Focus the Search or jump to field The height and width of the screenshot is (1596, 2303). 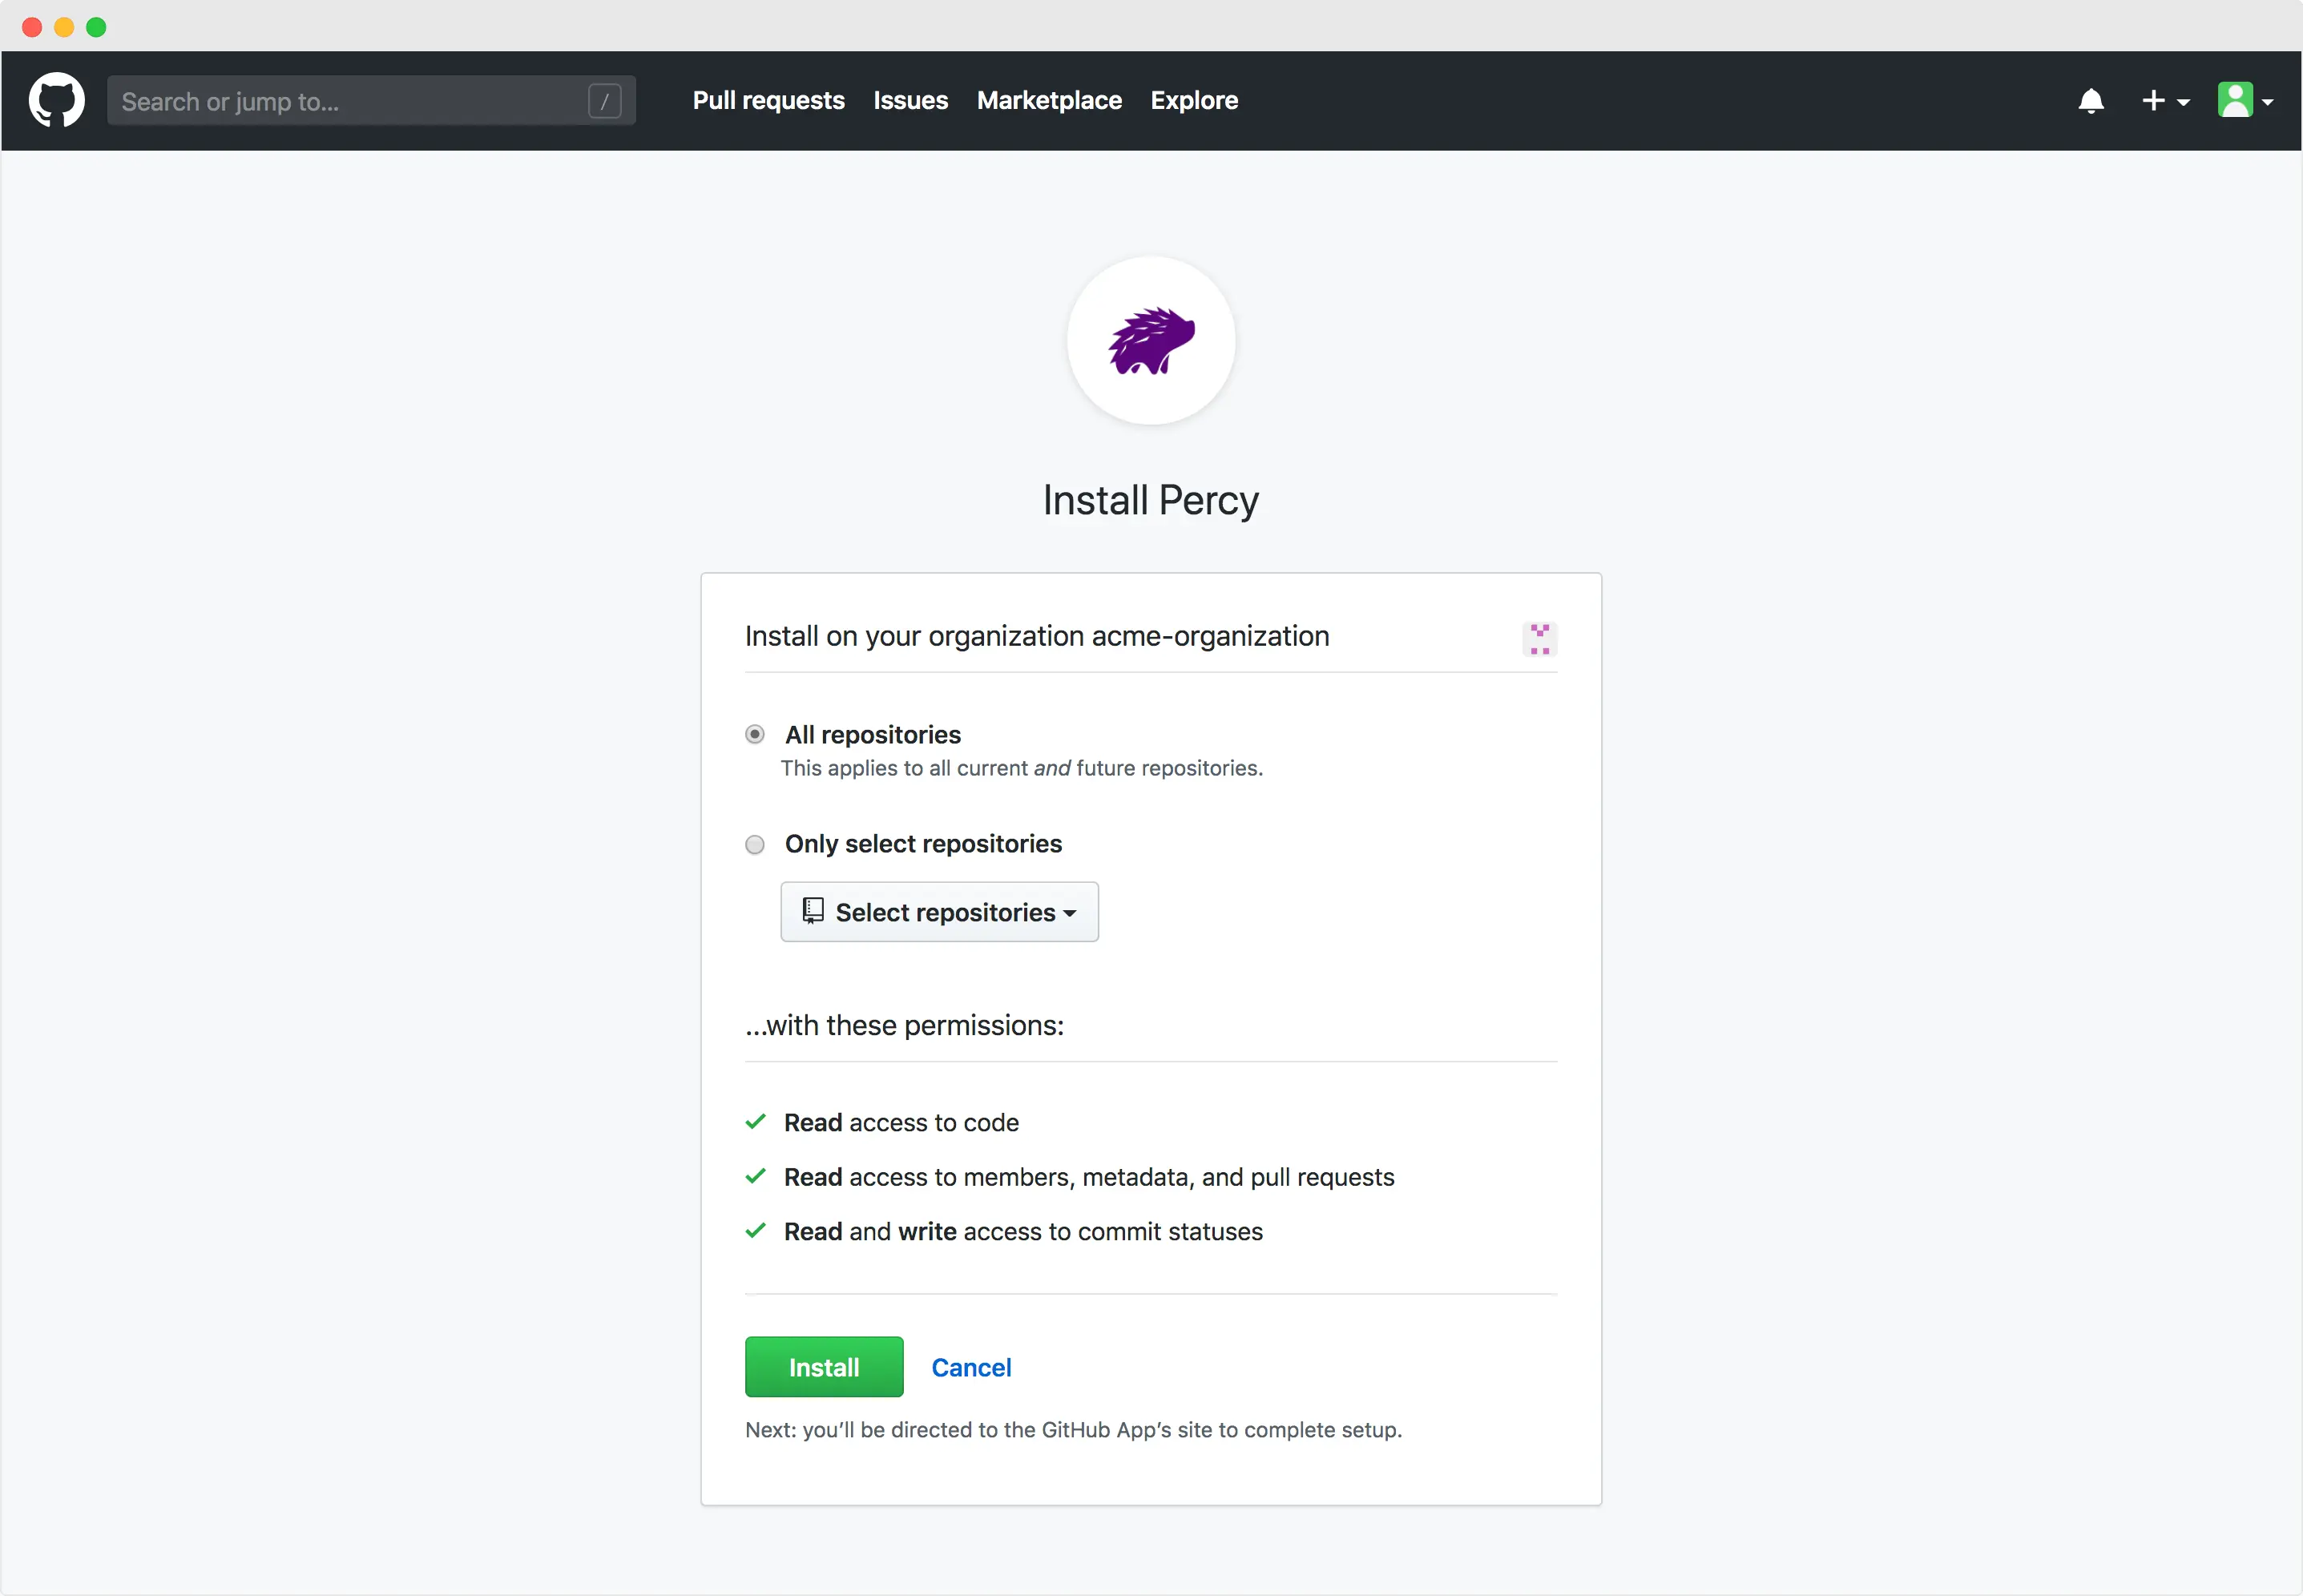[x=350, y=101]
